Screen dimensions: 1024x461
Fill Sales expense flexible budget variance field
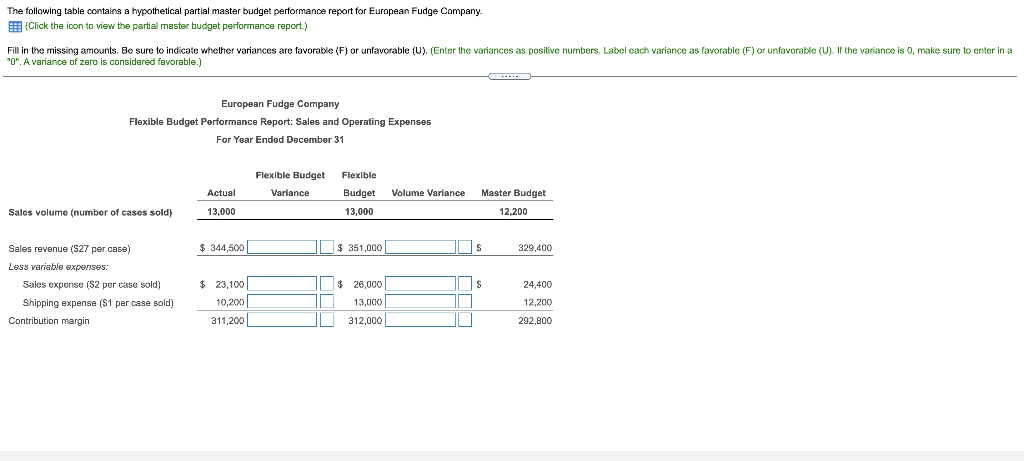[x=282, y=284]
